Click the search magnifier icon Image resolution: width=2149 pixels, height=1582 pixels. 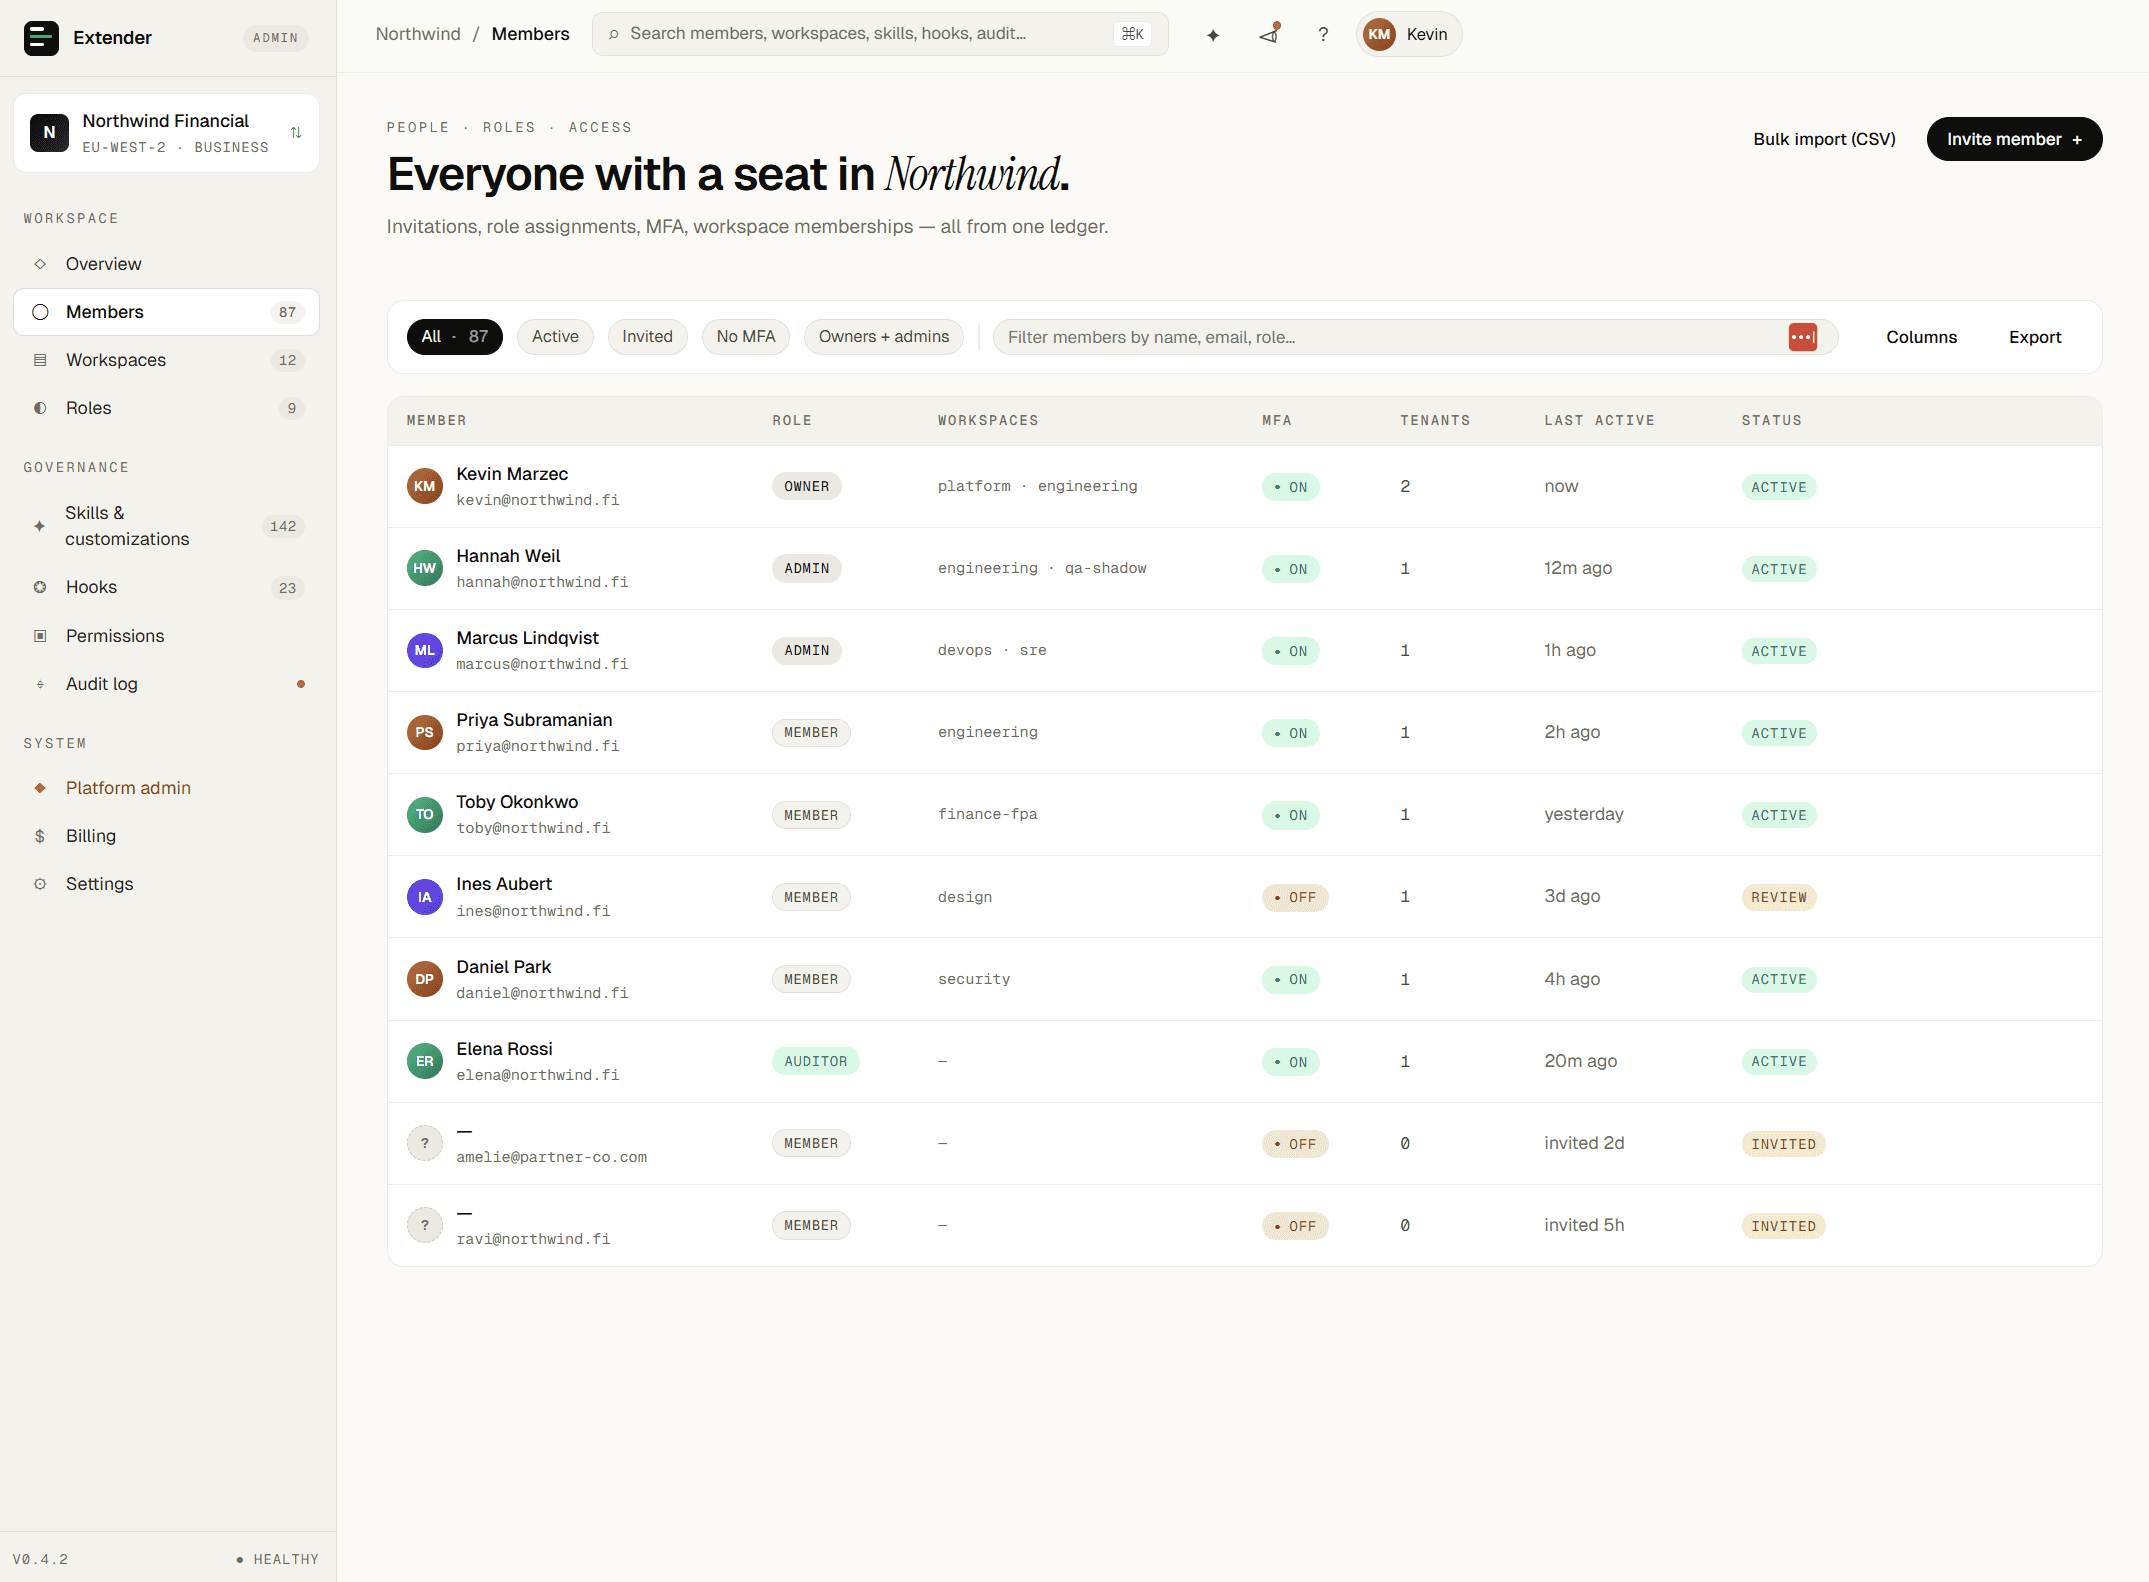pos(614,34)
